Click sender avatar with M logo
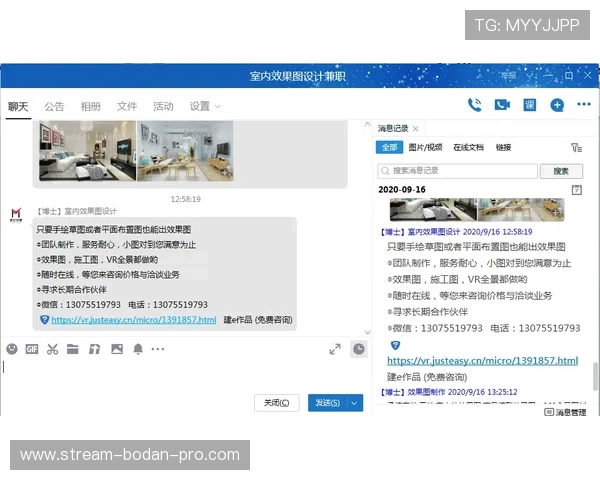This screenshot has width=600, height=480. [x=16, y=215]
